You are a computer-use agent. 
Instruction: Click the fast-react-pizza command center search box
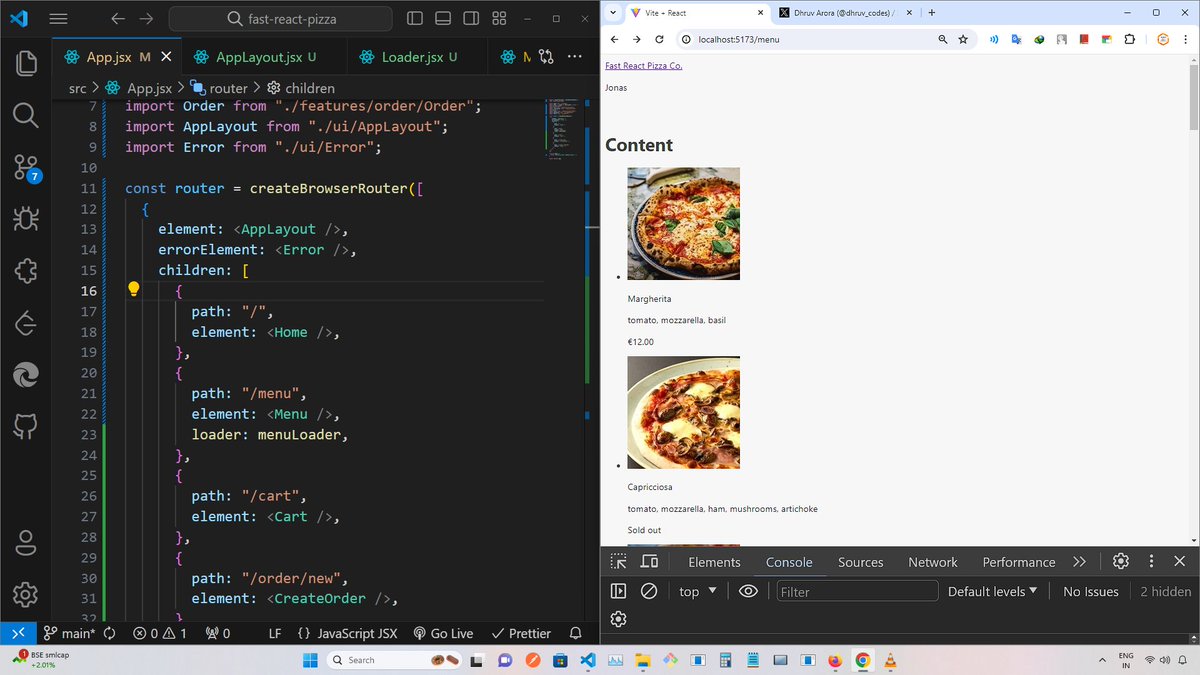(x=281, y=18)
